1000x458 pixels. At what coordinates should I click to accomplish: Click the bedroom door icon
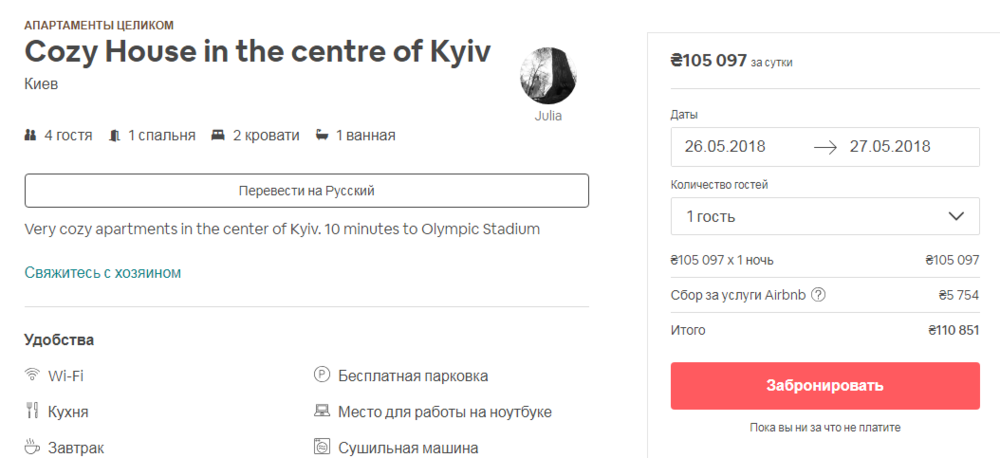[x=115, y=135]
